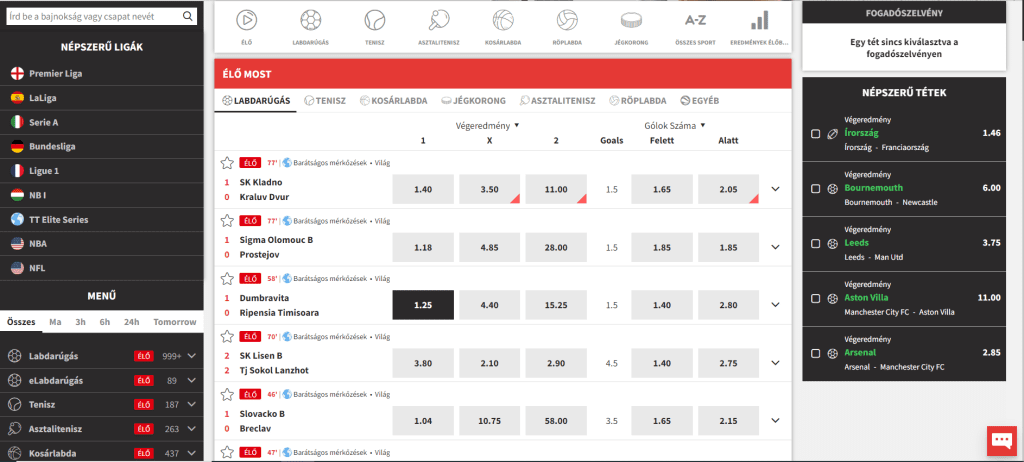Check the Arsenal popular bet checkbox
1024x462 pixels.
click(816, 353)
